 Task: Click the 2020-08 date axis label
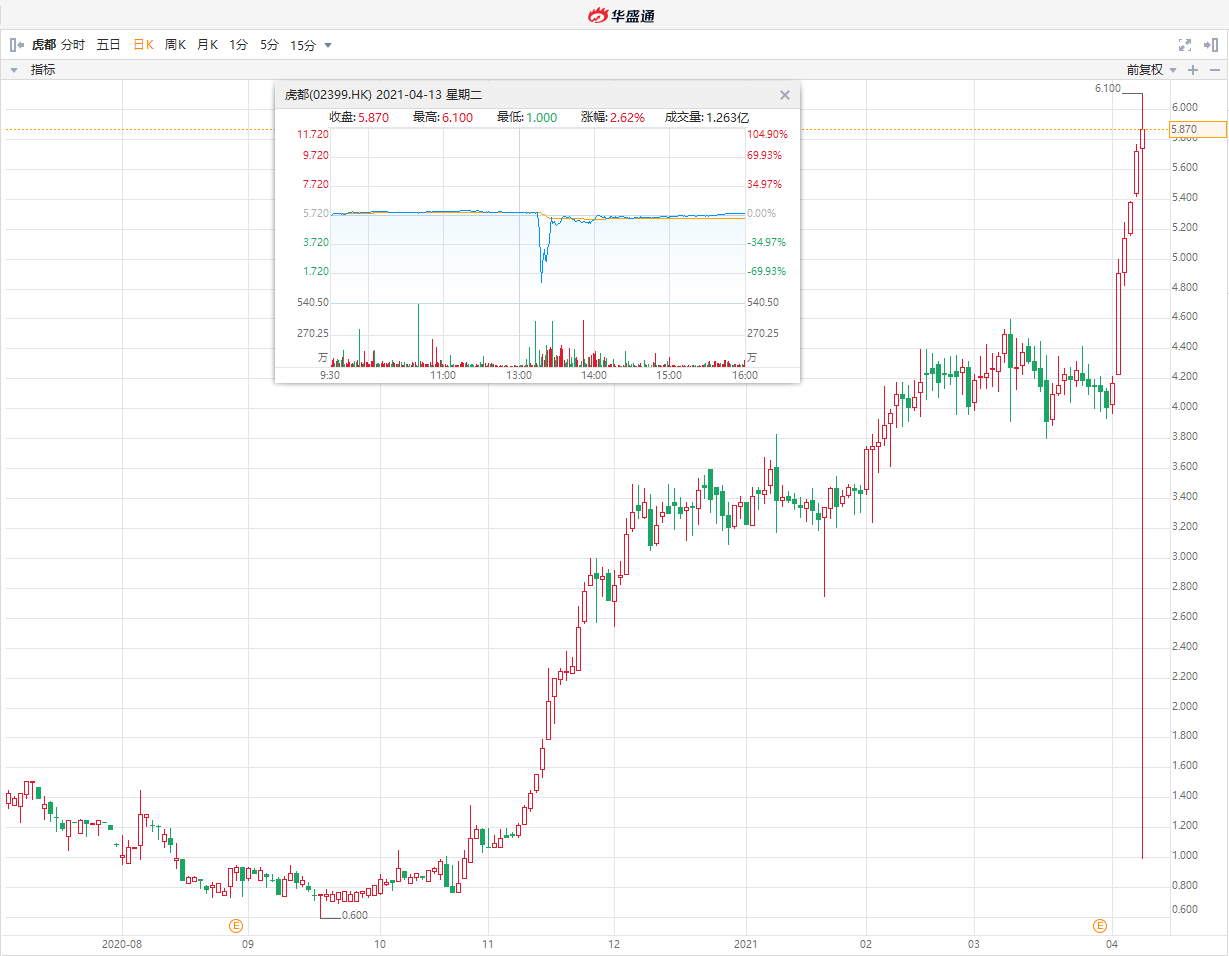[x=122, y=944]
